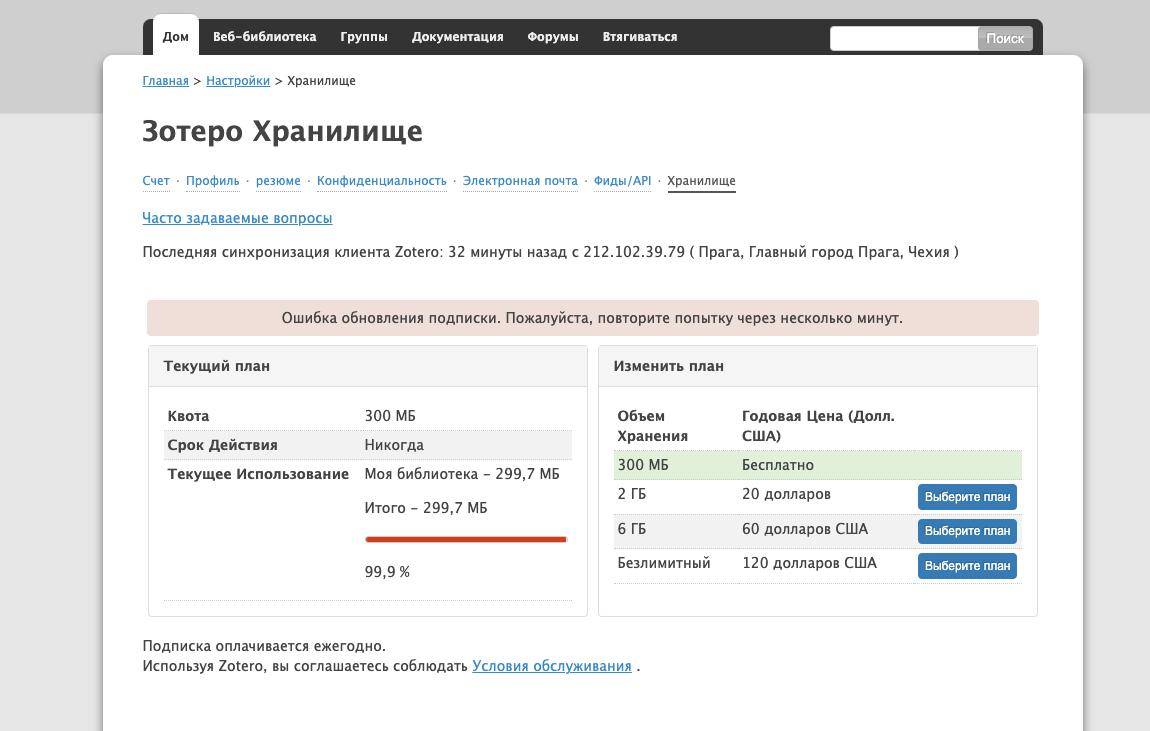Viewport: 1150px width, 731px height.
Task: Switch to the Профиль settings tab
Action: coord(213,181)
